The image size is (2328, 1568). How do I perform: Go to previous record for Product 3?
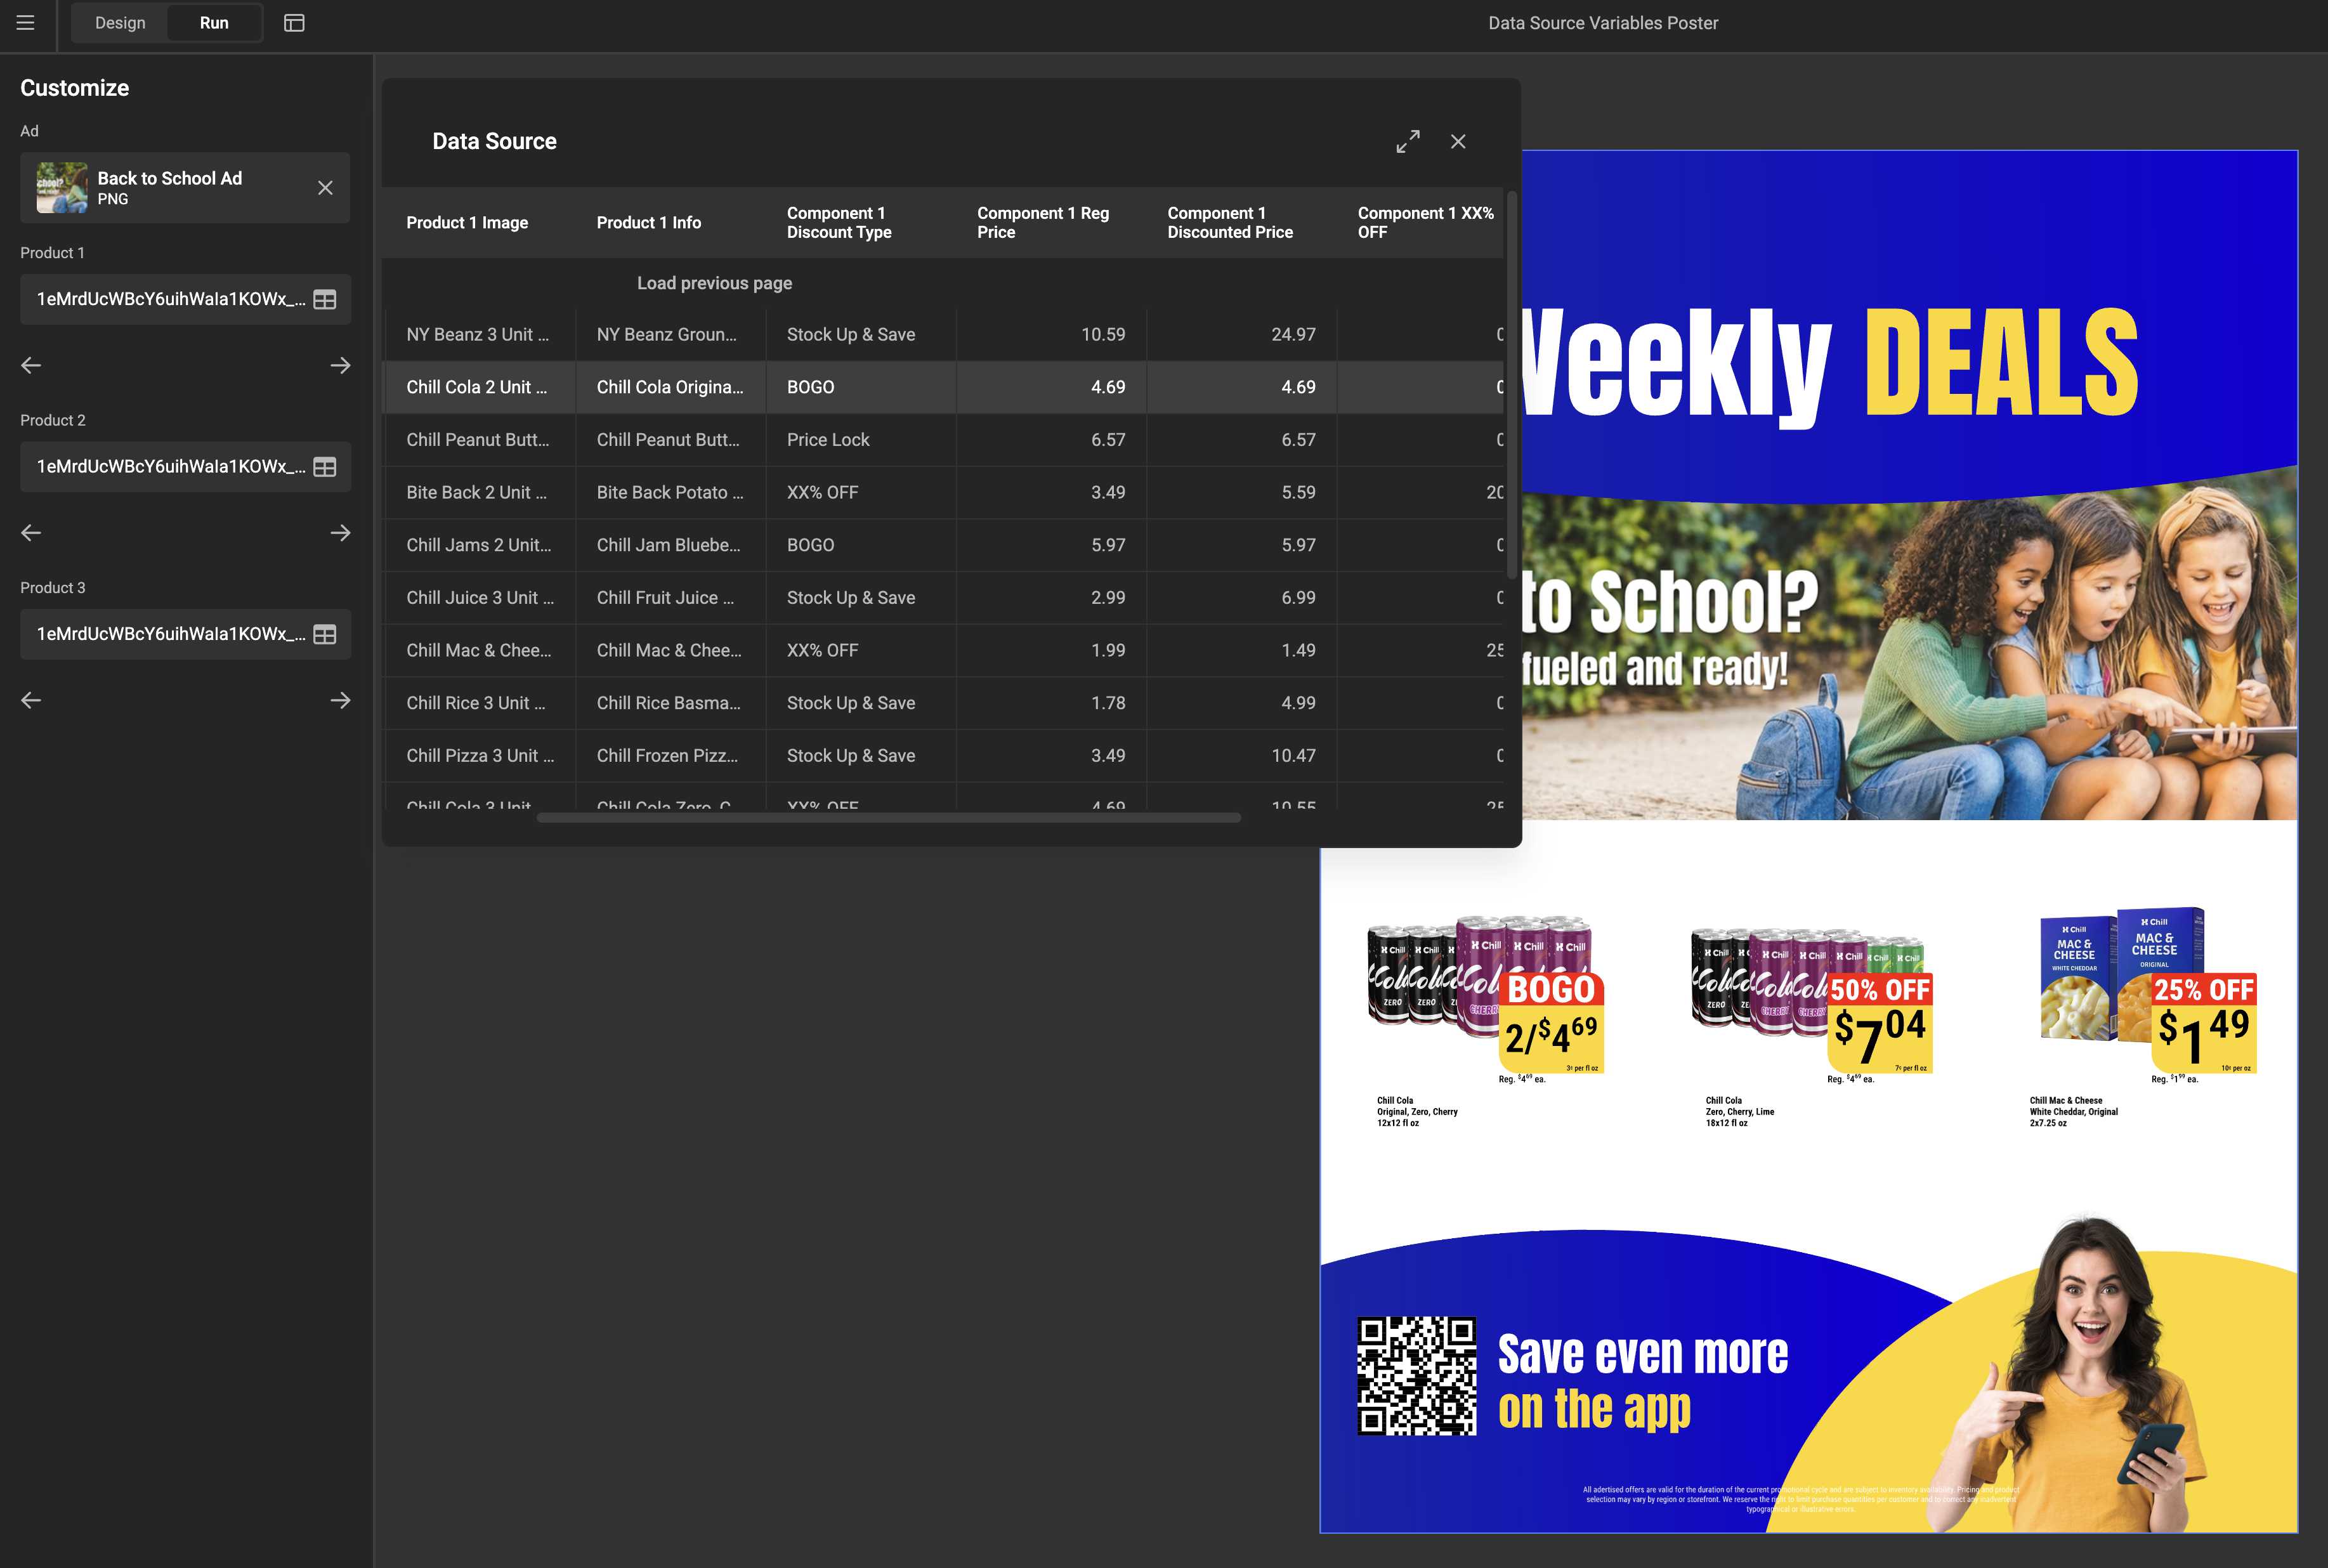point(31,700)
